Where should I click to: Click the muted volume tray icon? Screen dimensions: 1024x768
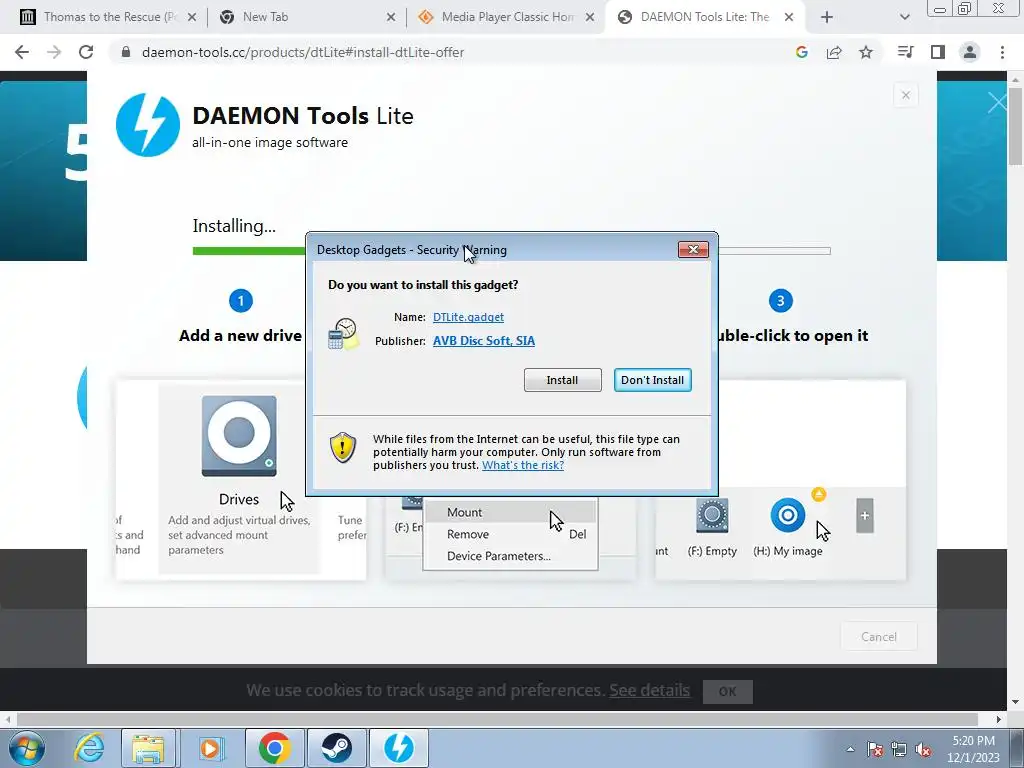click(x=923, y=749)
